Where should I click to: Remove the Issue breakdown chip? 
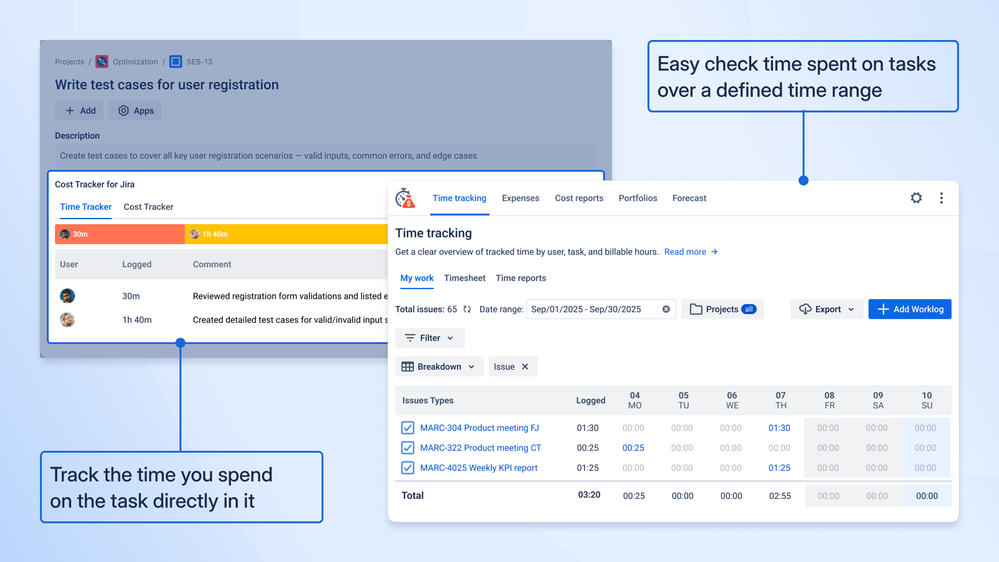pyautogui.click(x=525, y=366)
